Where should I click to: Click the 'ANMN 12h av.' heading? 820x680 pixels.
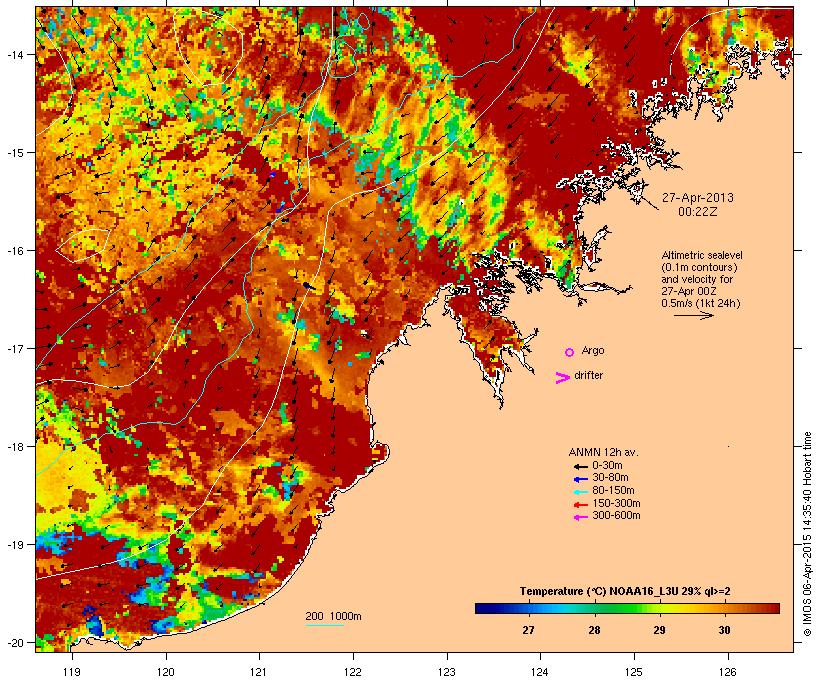tap(603, 452)
